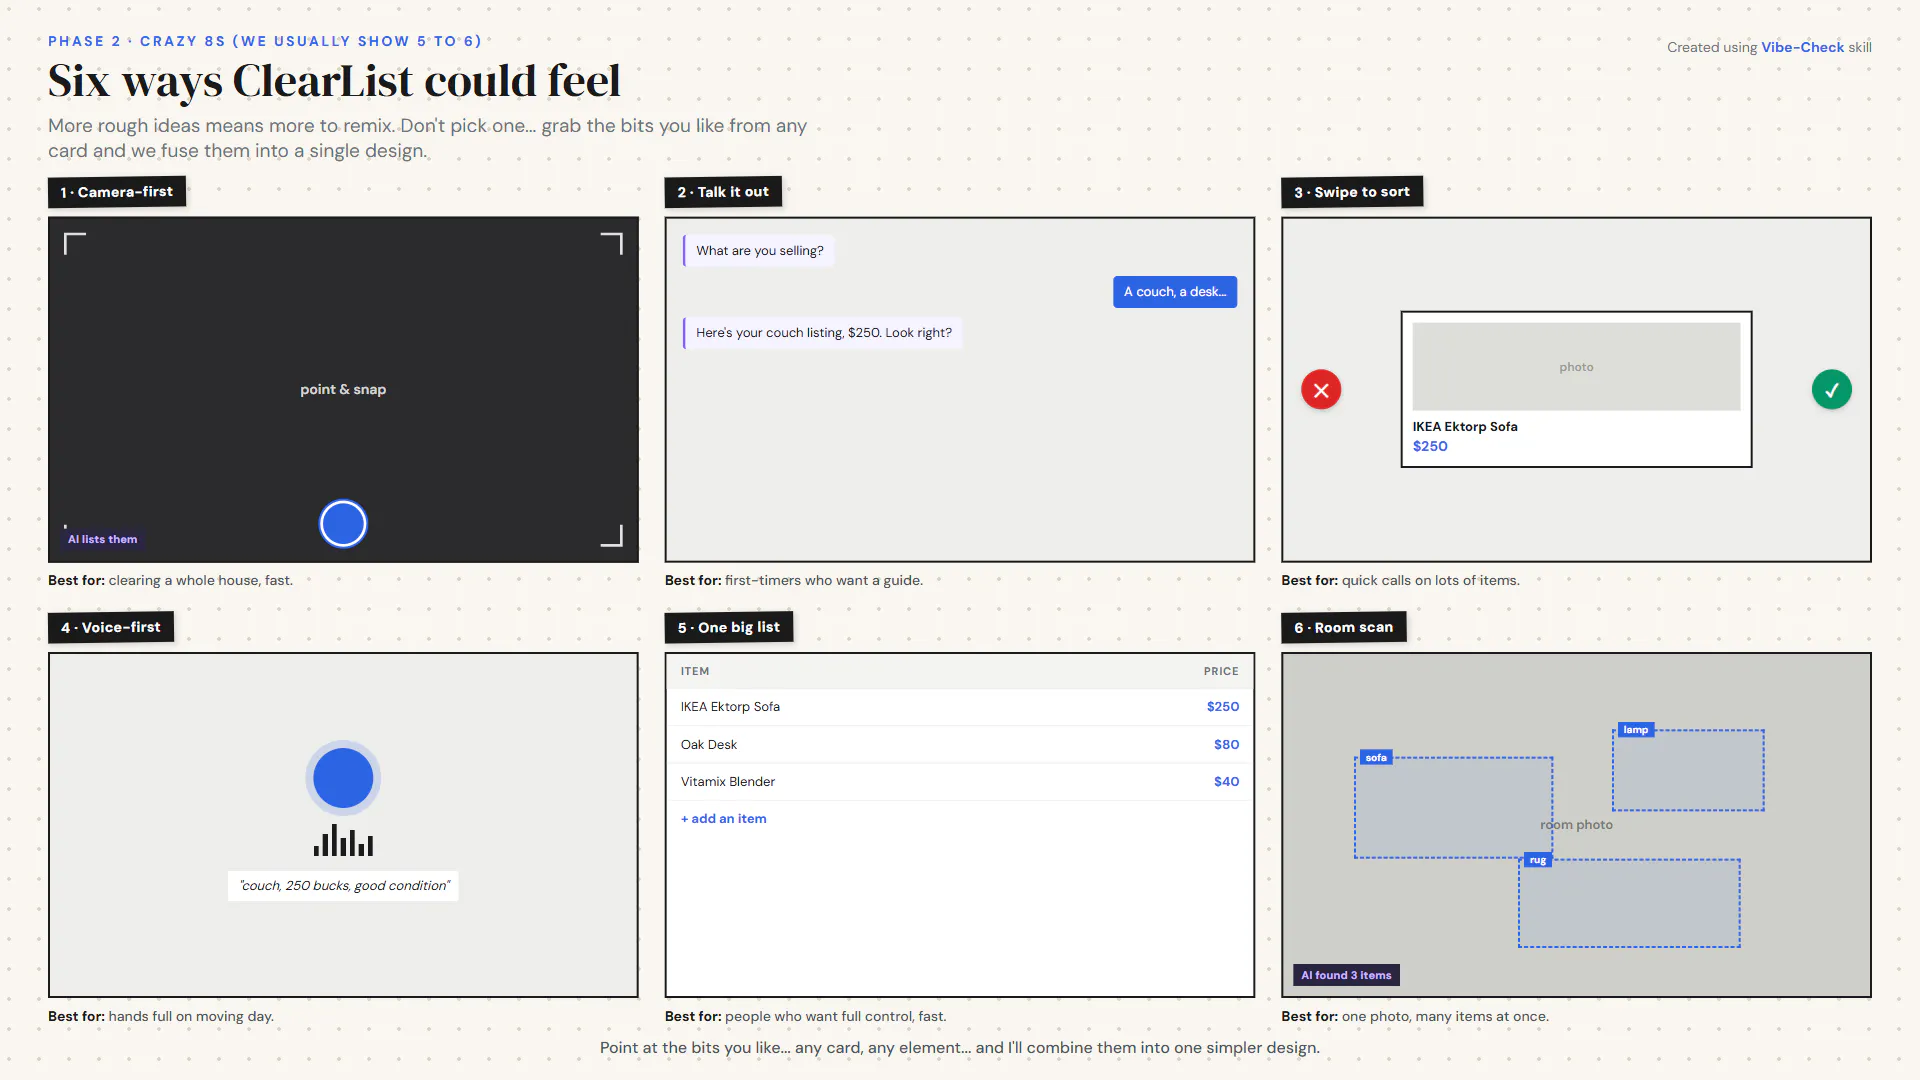The image size is (1920, 1080).
Task: Click the green checkmark accept button
Action: [1831, 390]
